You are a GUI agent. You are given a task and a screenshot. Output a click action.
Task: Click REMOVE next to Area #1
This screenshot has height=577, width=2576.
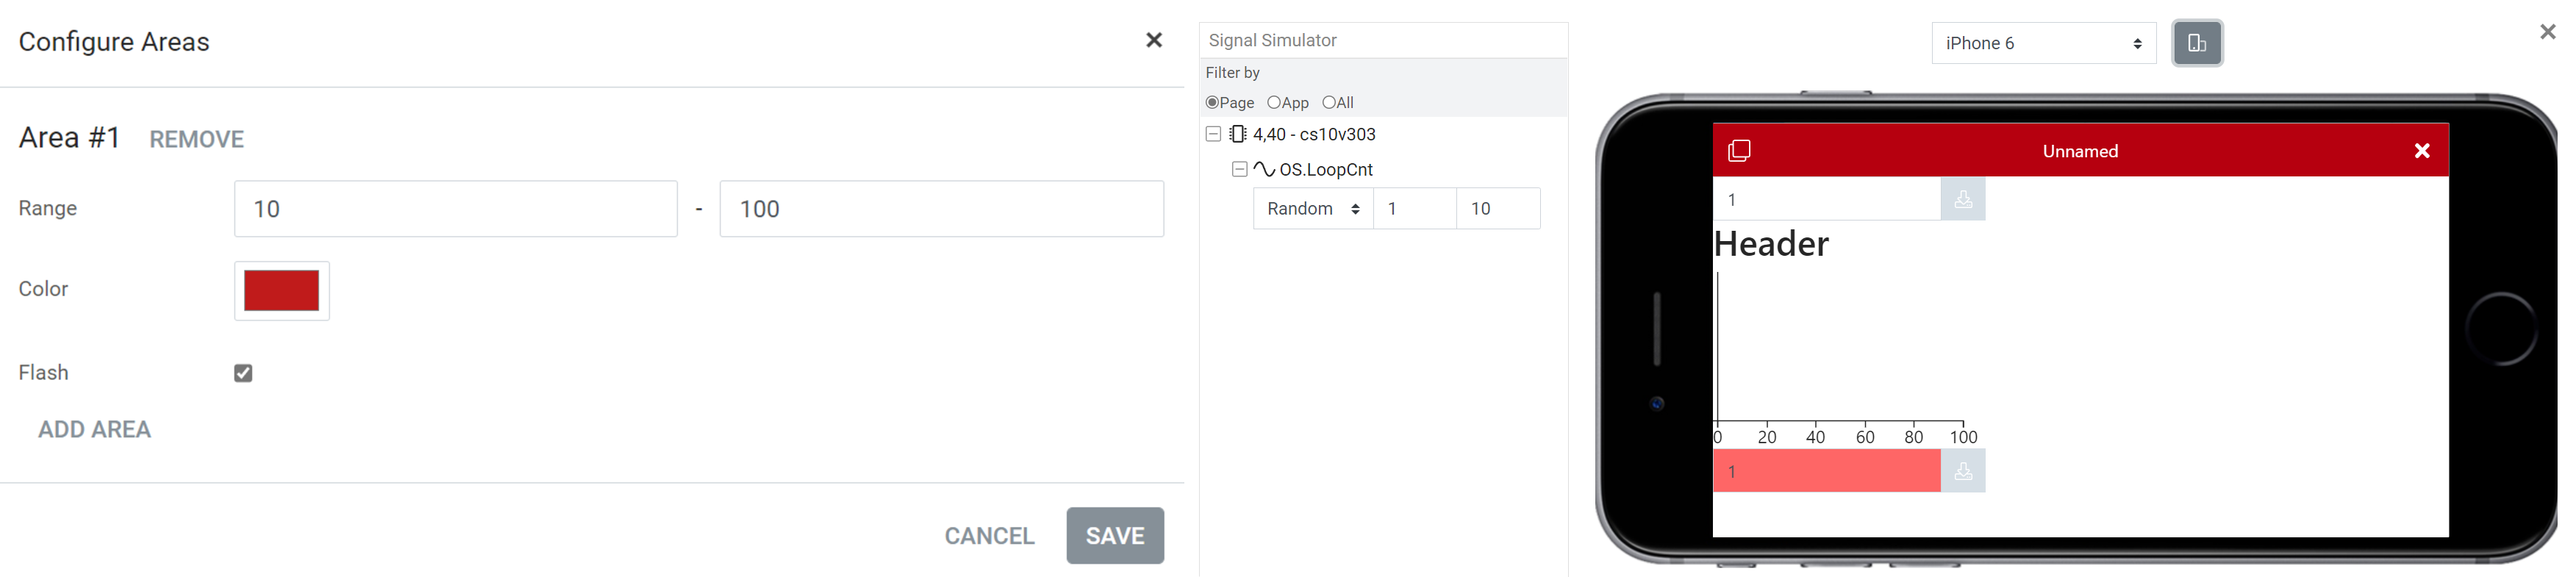(x=197, y=139)
